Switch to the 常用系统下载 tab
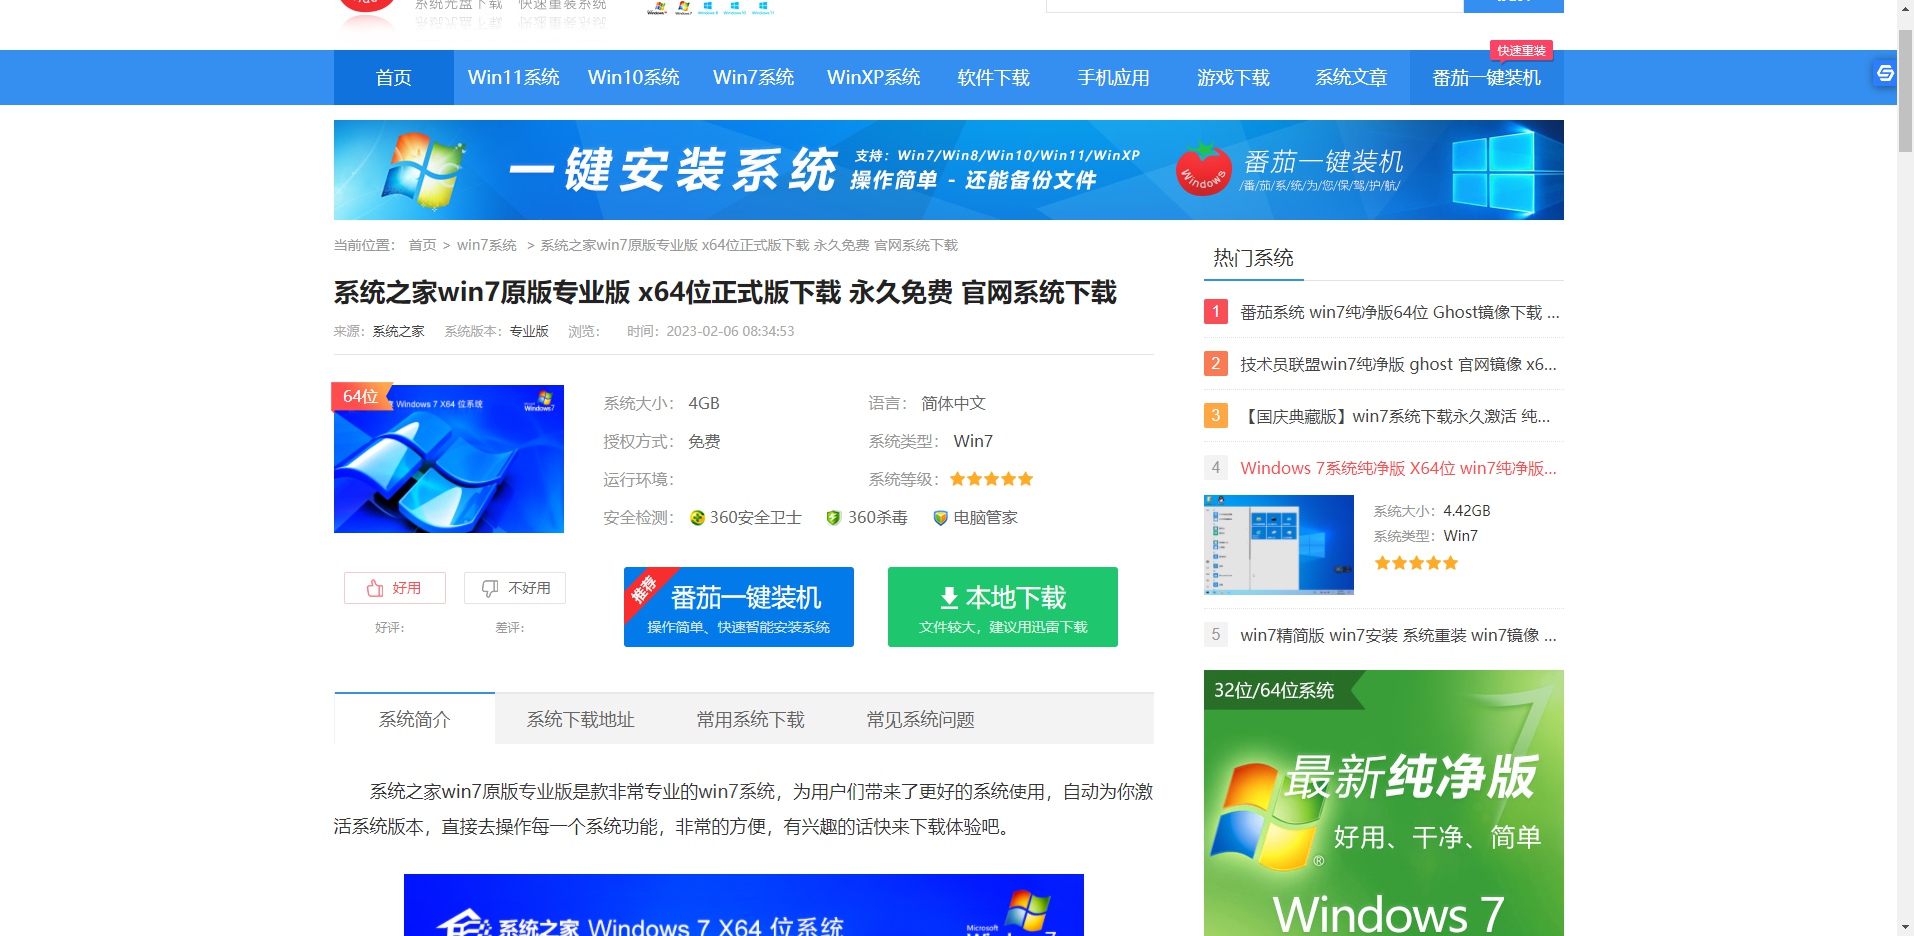This screenshot has width=1914, height=936. point(750,719)
